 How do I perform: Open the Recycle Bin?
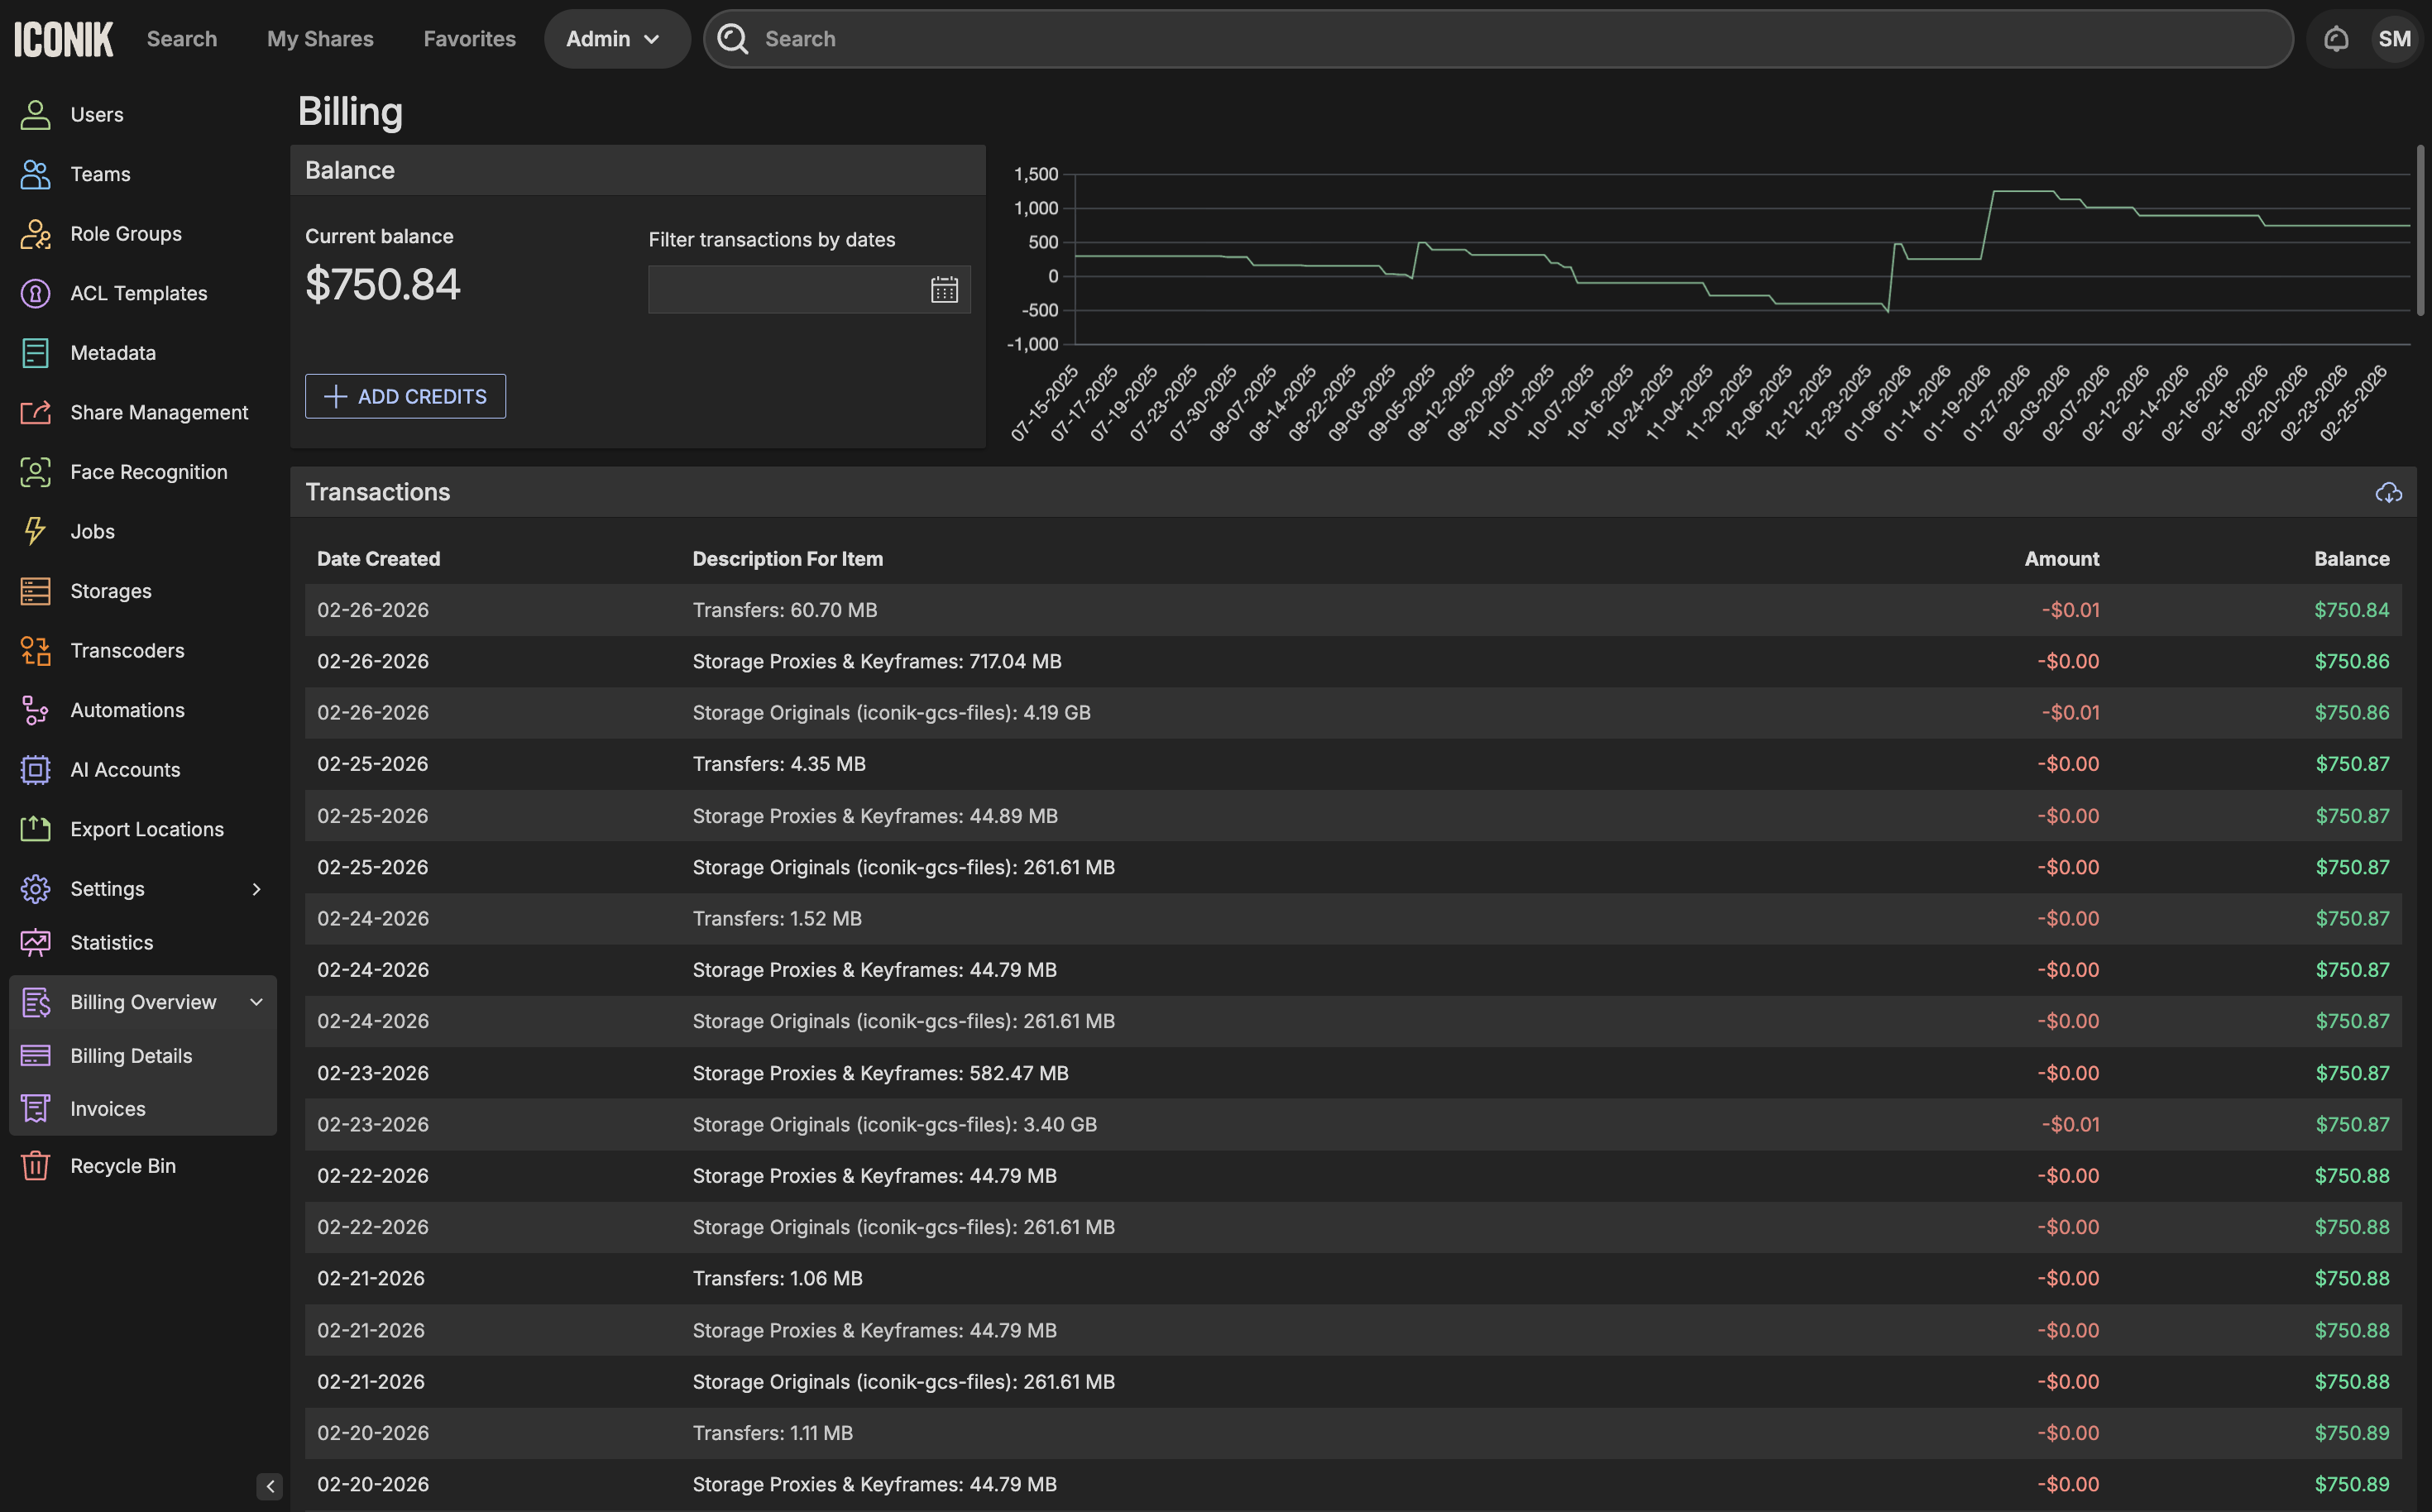[x=122, y=1166]
